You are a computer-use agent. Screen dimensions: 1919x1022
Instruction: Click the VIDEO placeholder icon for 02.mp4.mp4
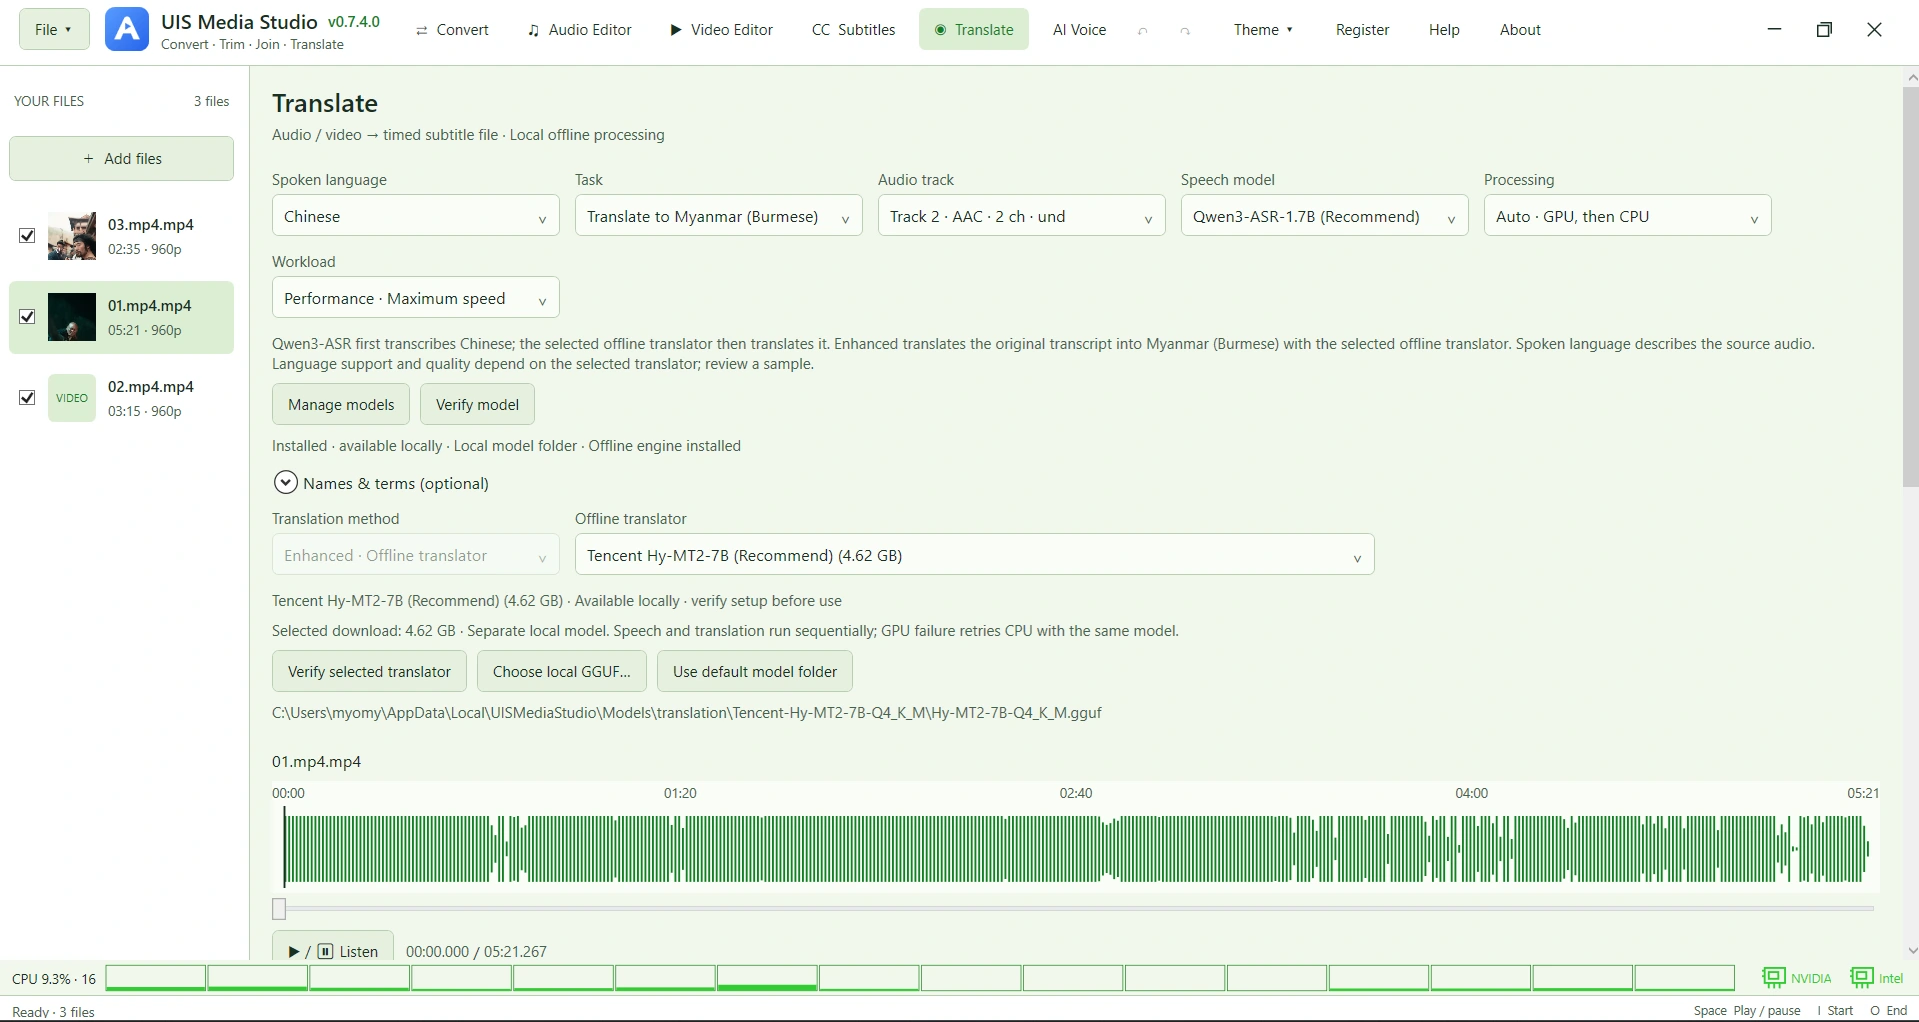click(x=72, y=398)
